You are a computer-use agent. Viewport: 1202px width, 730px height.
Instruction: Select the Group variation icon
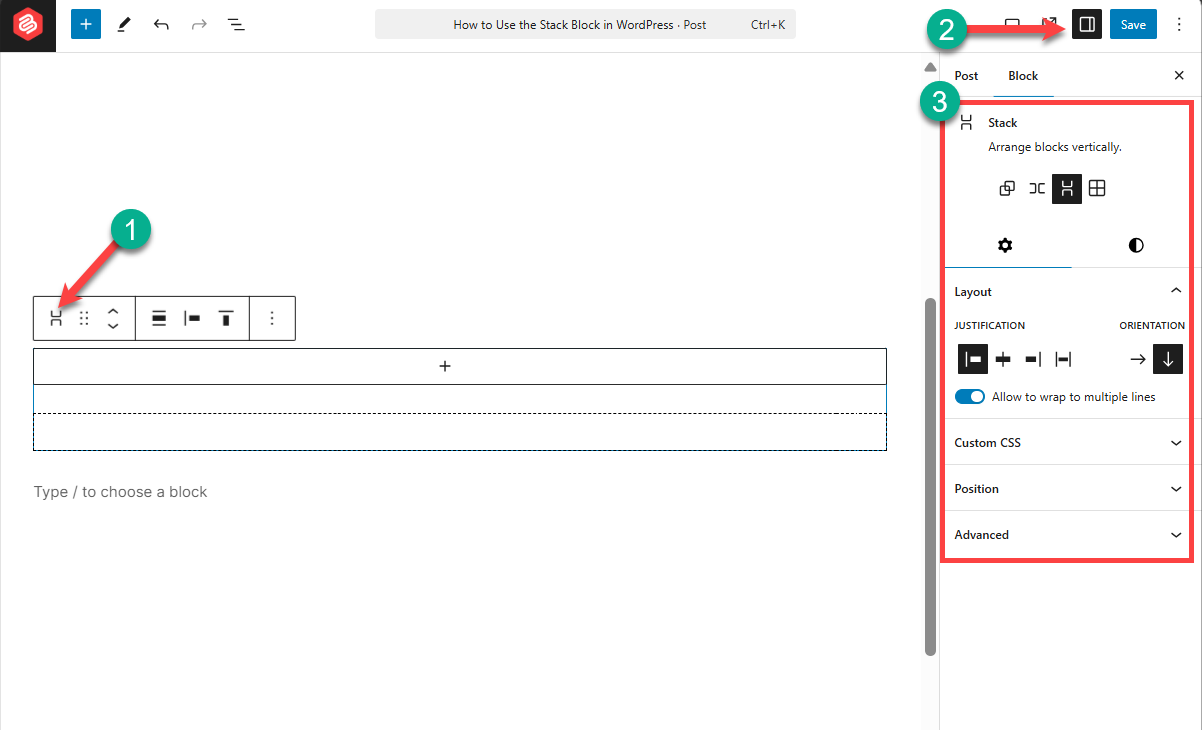click(1007, 188)
